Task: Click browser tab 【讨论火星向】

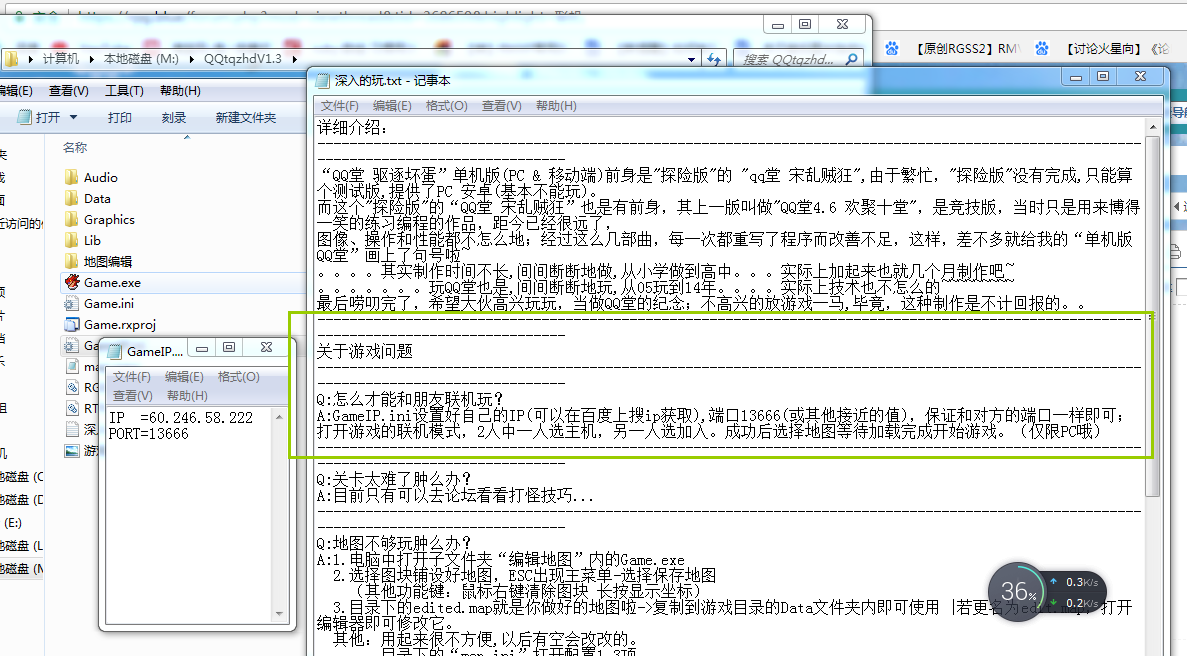Action: click(x=1106, y=48)
